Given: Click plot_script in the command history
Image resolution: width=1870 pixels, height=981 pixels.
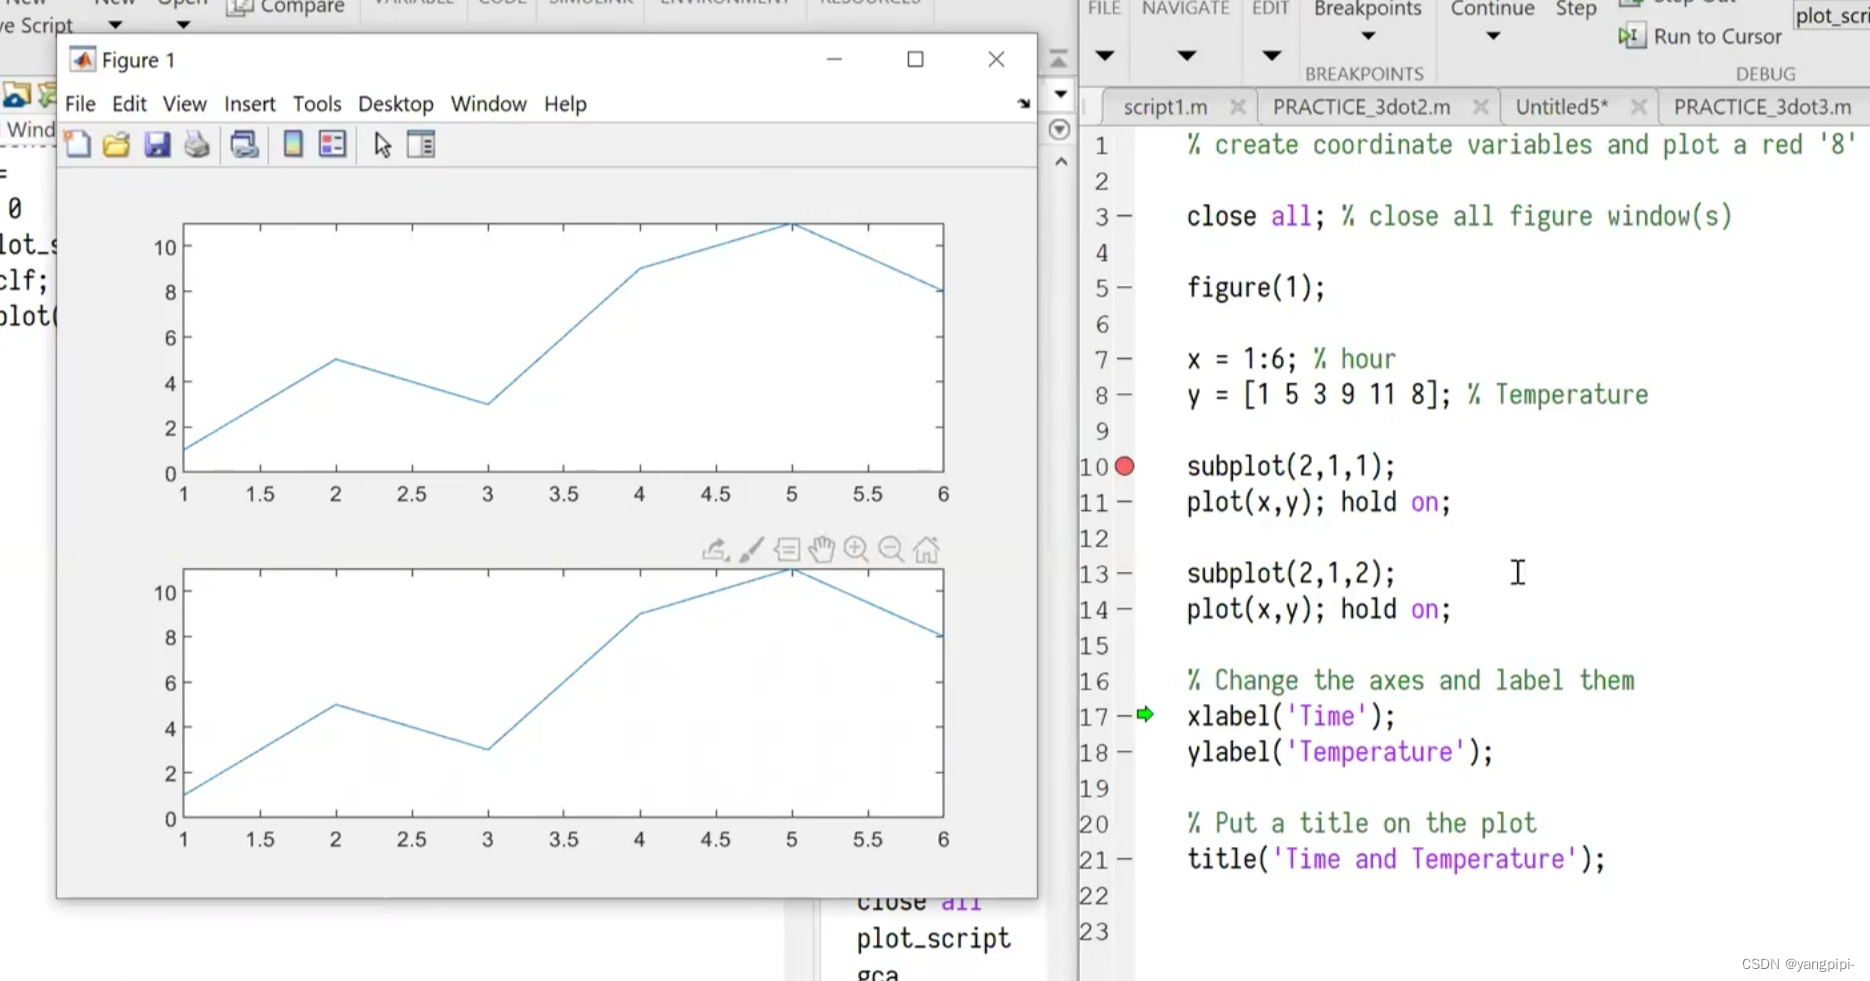Looking at the screenshot, I should point(933,938).
